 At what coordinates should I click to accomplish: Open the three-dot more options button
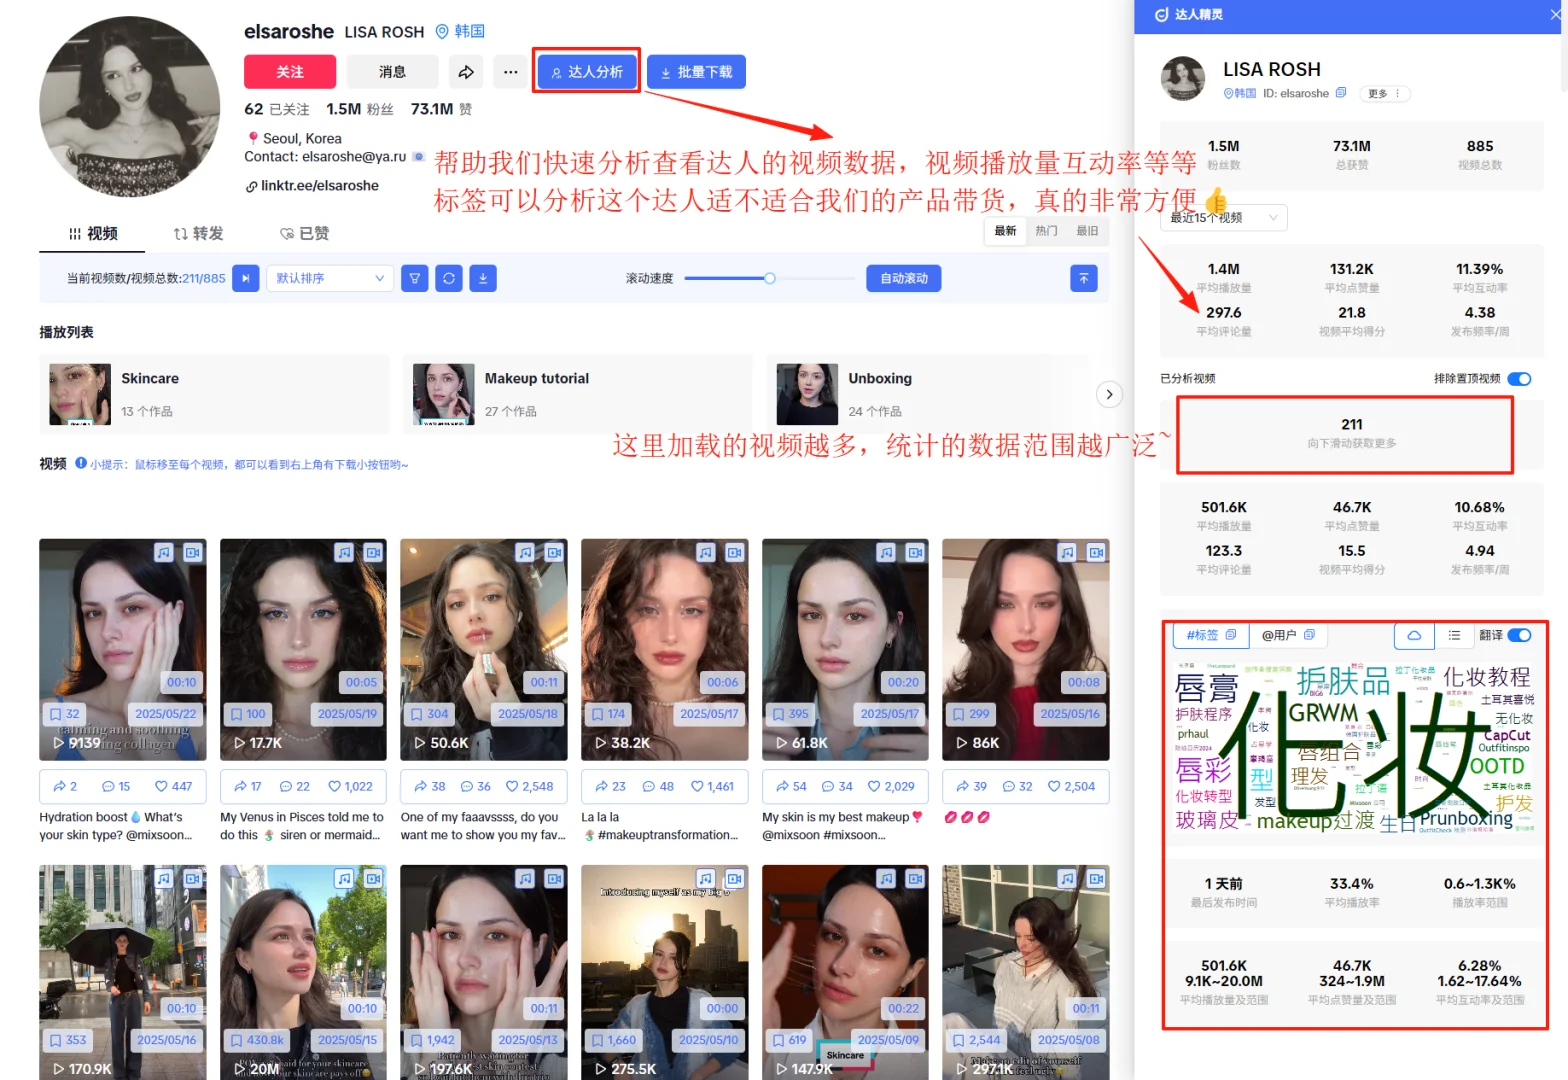click(510, 72)
